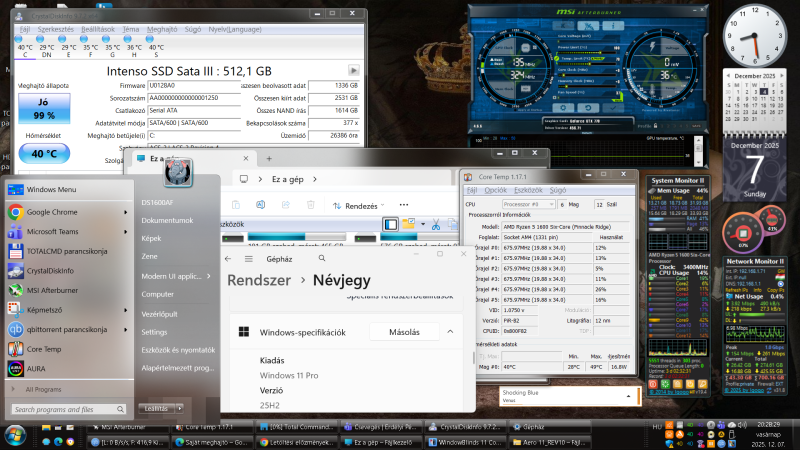Open Google Chrome from the start menu
Screen dimensions: 800x450
[x=67, y=212]
